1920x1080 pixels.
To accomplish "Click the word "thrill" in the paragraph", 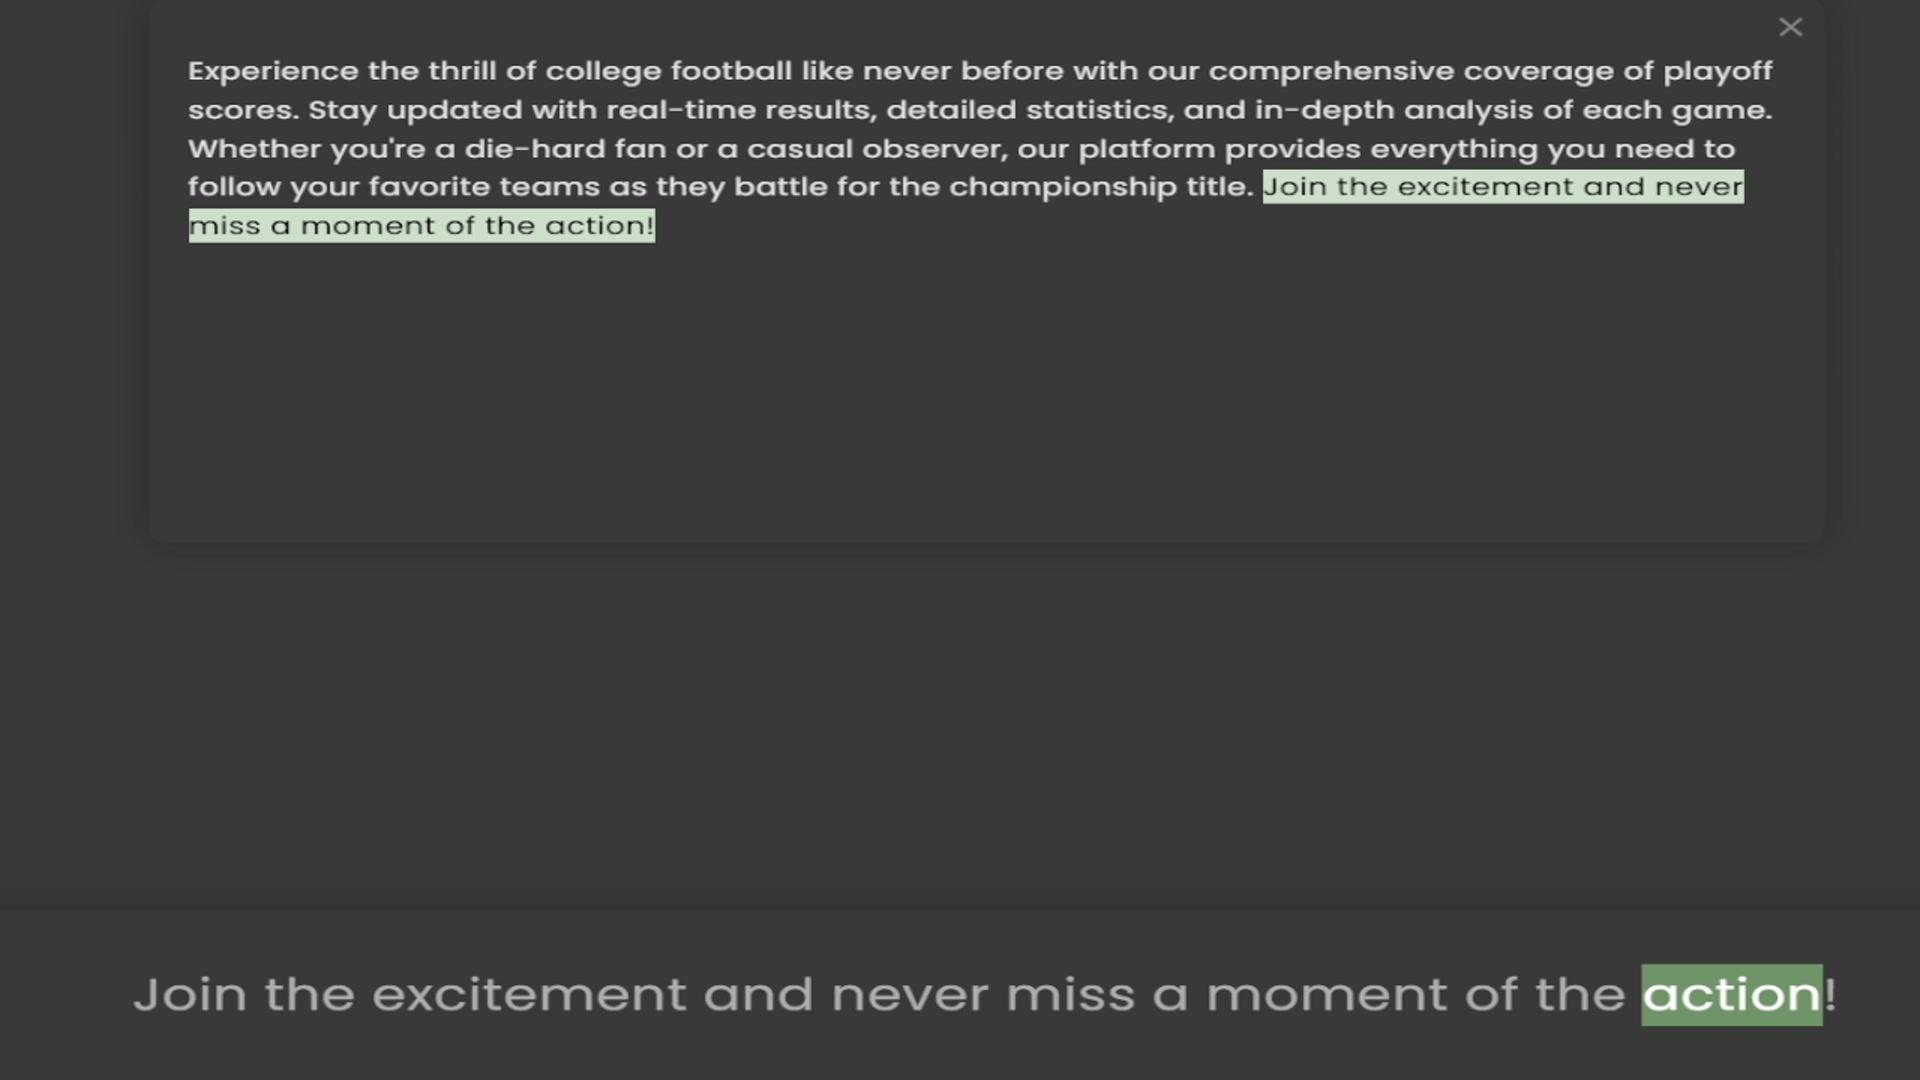I will coord(462,72).
